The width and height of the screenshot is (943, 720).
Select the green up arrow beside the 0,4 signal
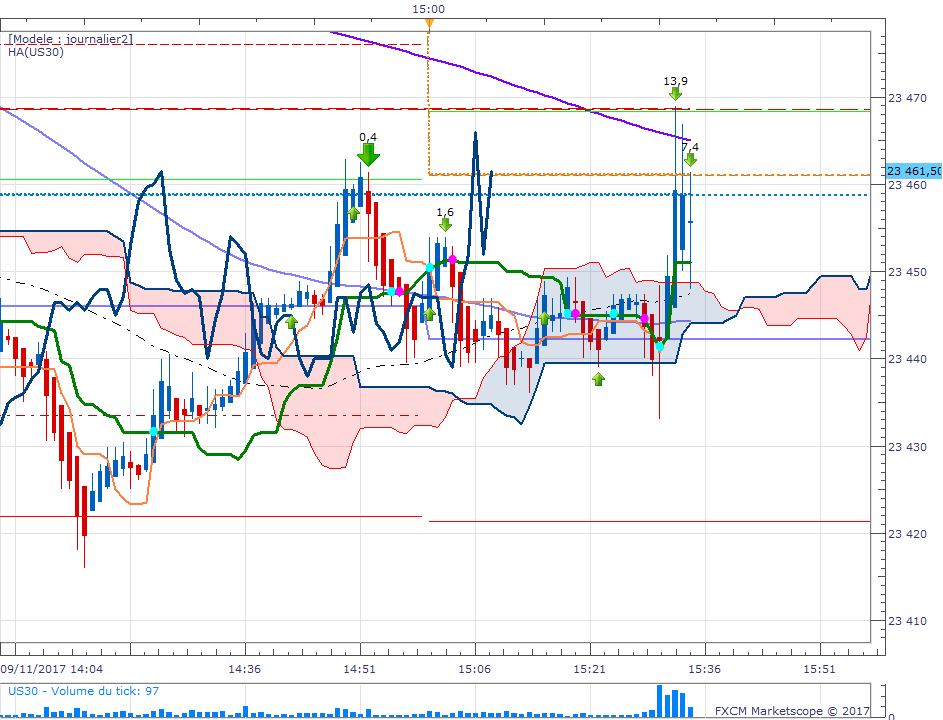coord(354,214)
